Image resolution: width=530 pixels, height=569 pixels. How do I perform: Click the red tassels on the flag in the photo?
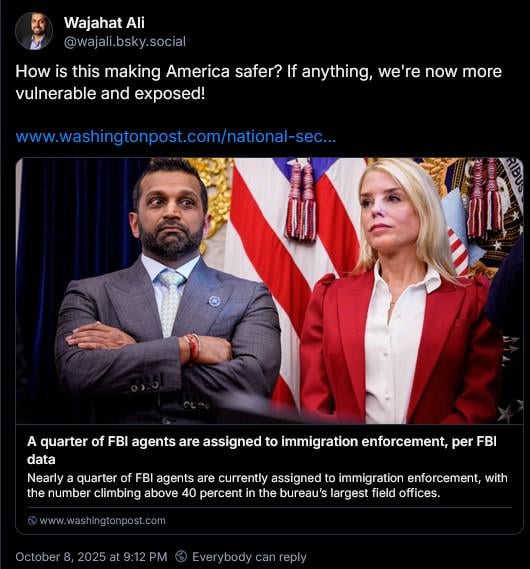[301, 201]
